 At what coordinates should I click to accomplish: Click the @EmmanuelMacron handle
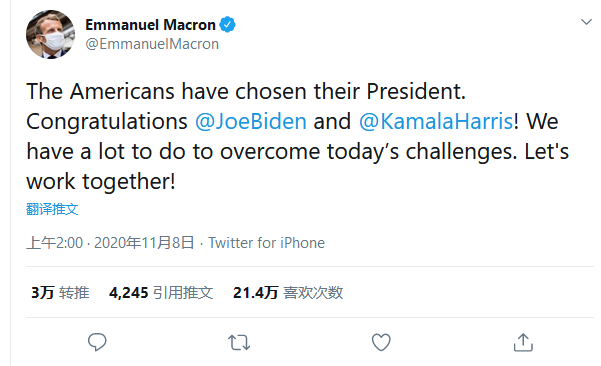click(x=152, y=44)
